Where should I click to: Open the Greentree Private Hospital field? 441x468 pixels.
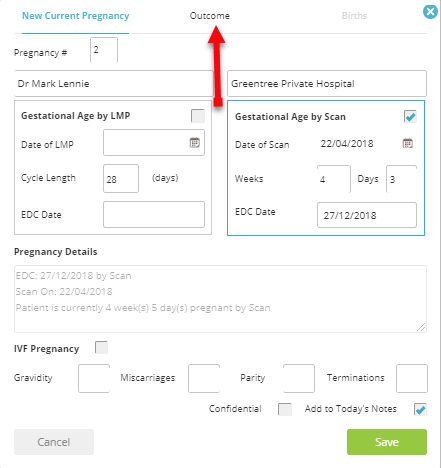[x=327, y=84]
